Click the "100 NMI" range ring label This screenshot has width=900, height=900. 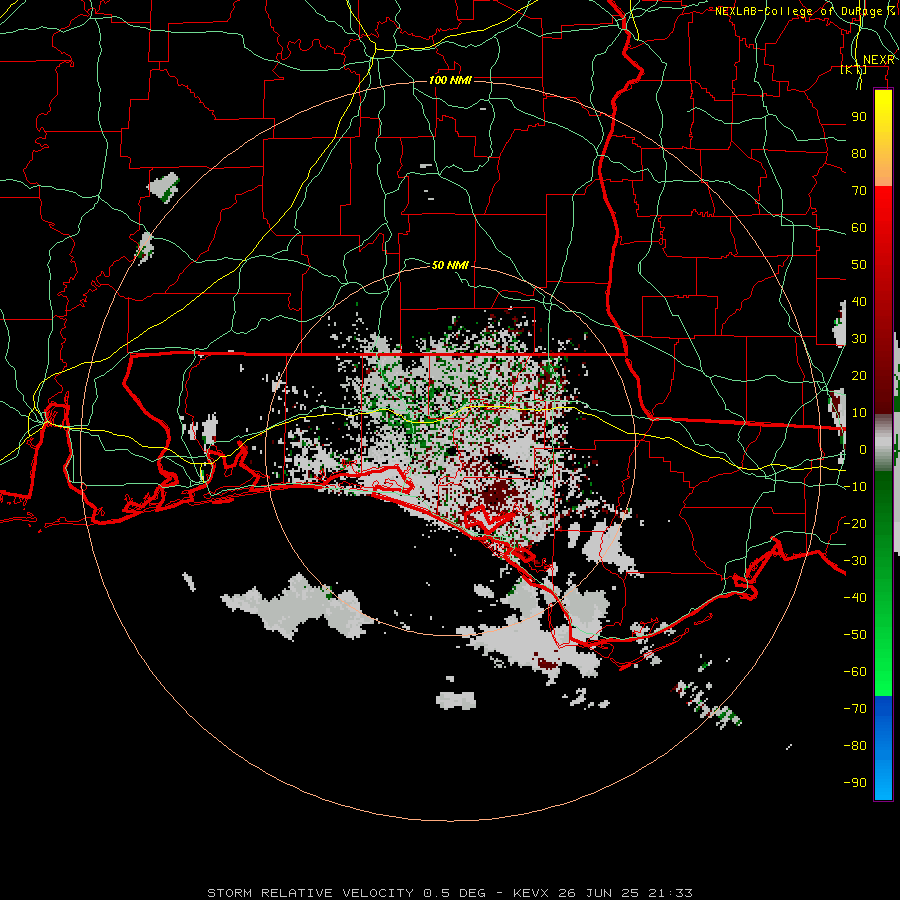[450, 80]
